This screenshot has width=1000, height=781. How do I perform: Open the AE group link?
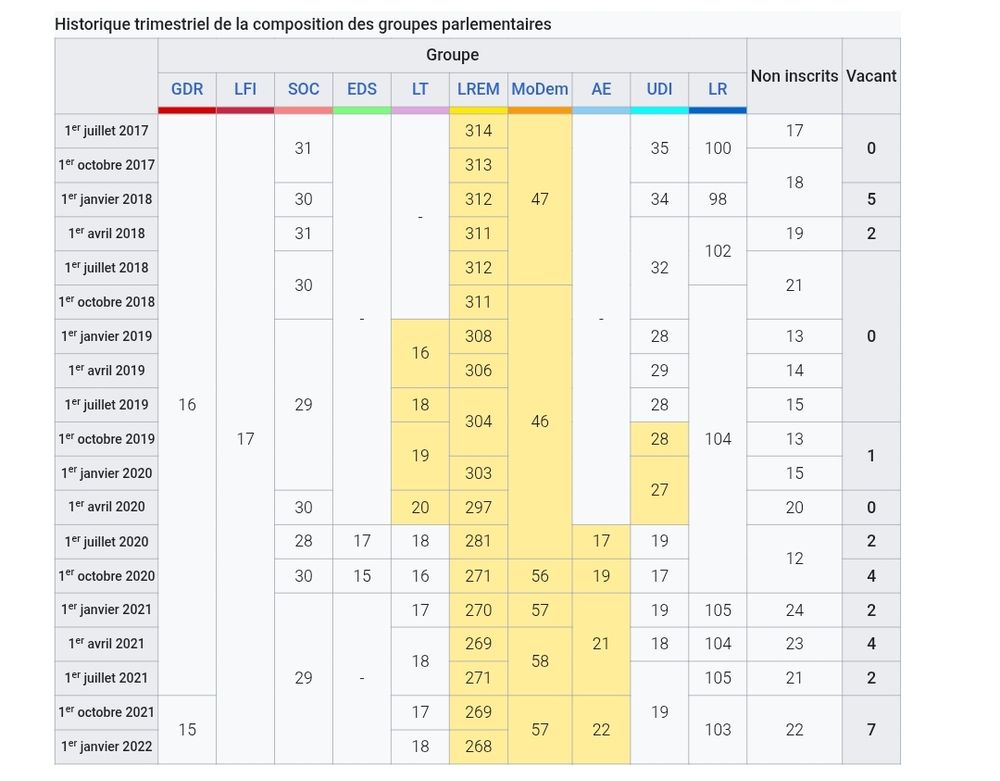(601, 89)
